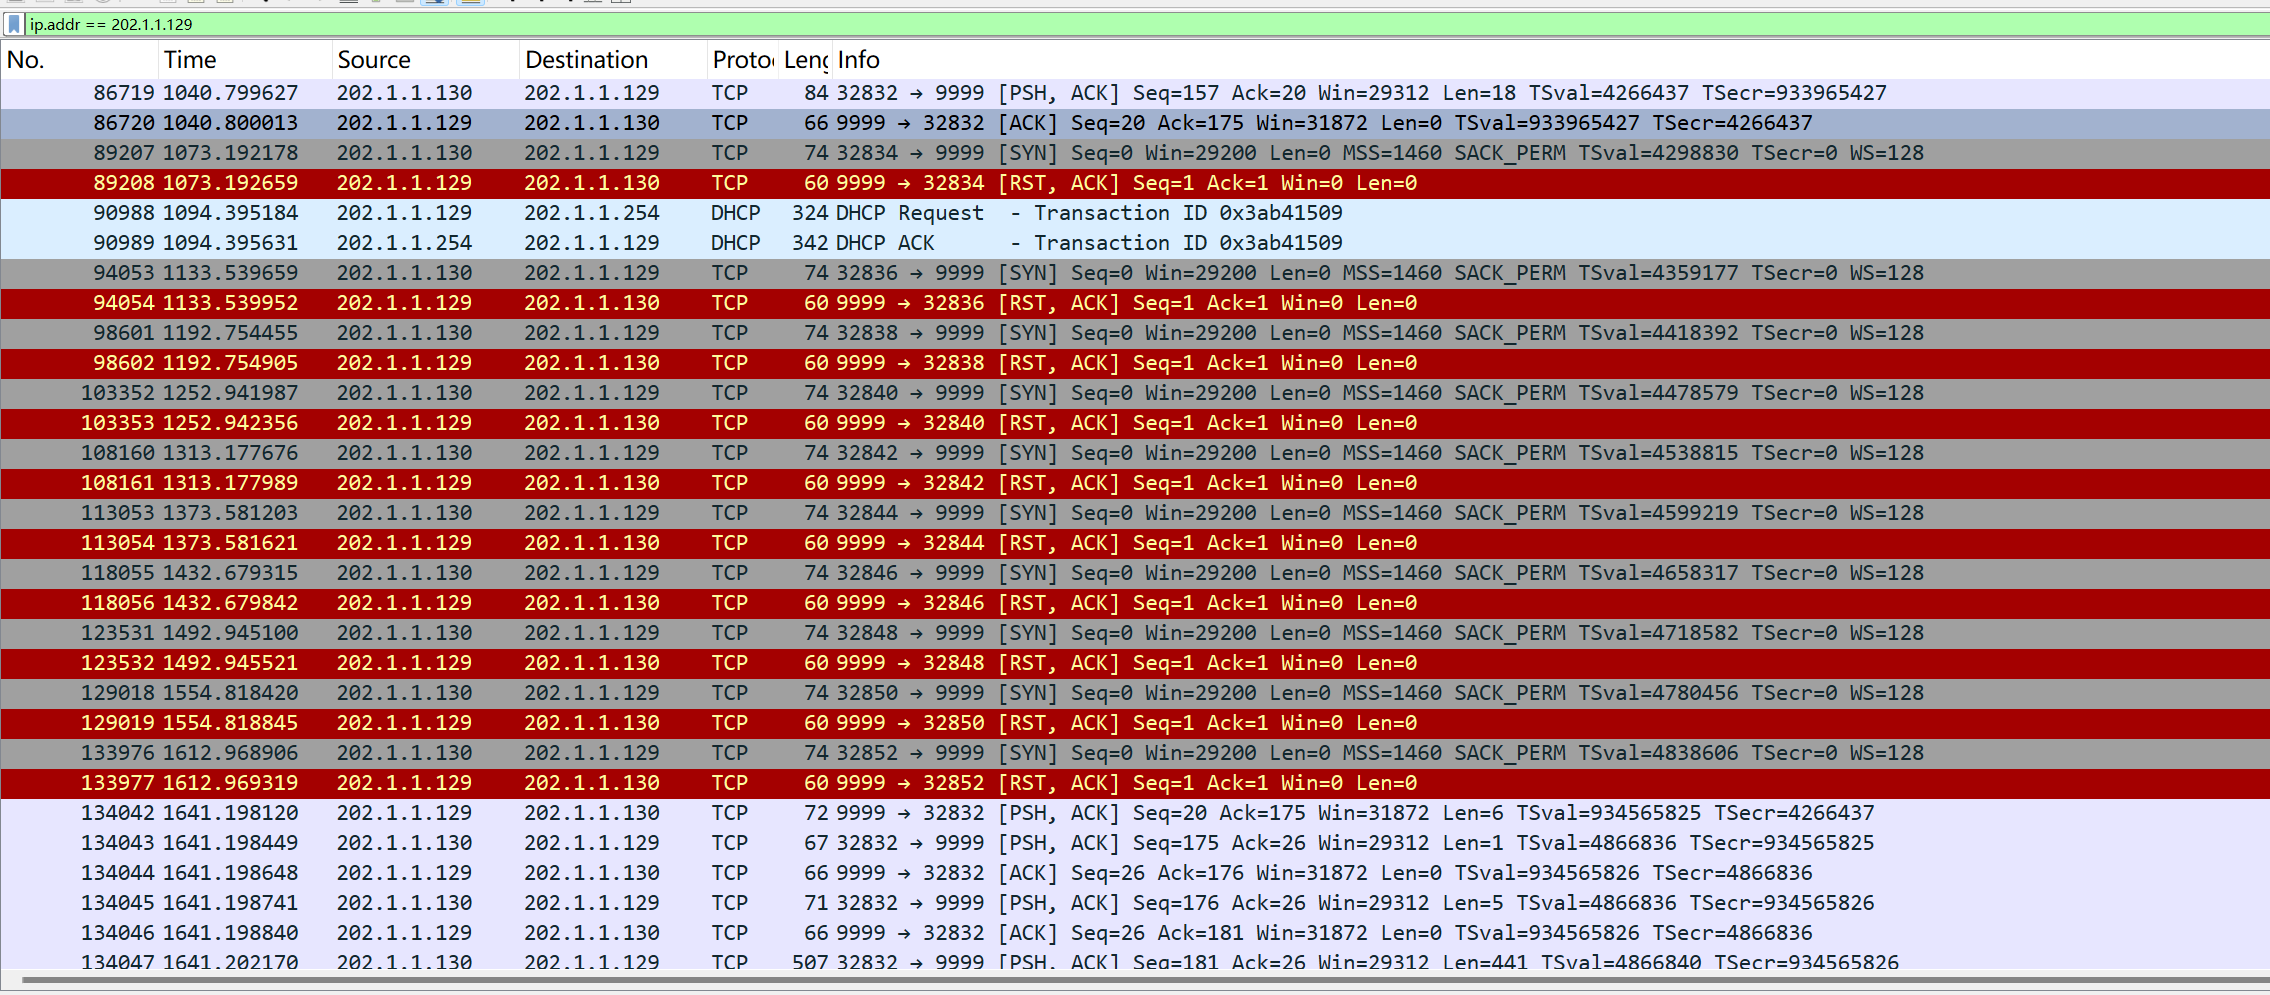Select RST, ACK packet 133977

pyautogui.click(x=1135, y=783)
